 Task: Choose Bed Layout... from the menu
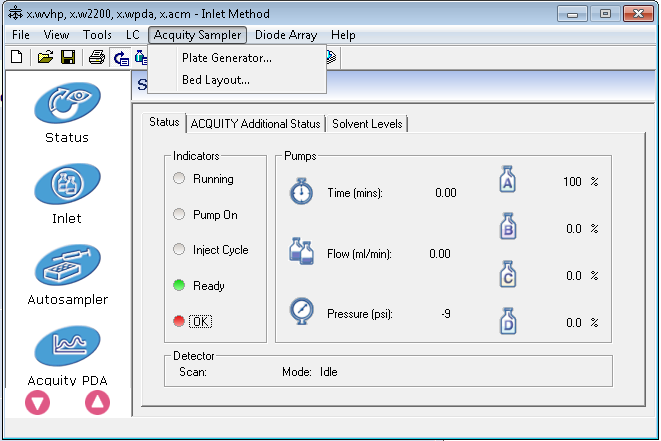[237, 80]
